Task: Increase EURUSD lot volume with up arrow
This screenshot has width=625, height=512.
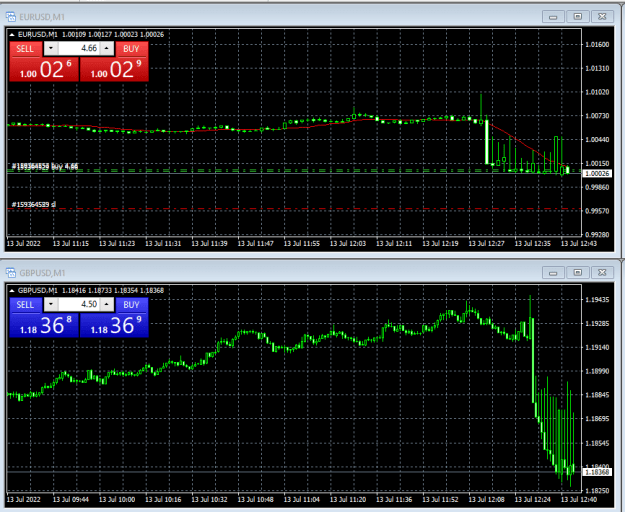Action: pyautogui.click(x=107, y=49)
